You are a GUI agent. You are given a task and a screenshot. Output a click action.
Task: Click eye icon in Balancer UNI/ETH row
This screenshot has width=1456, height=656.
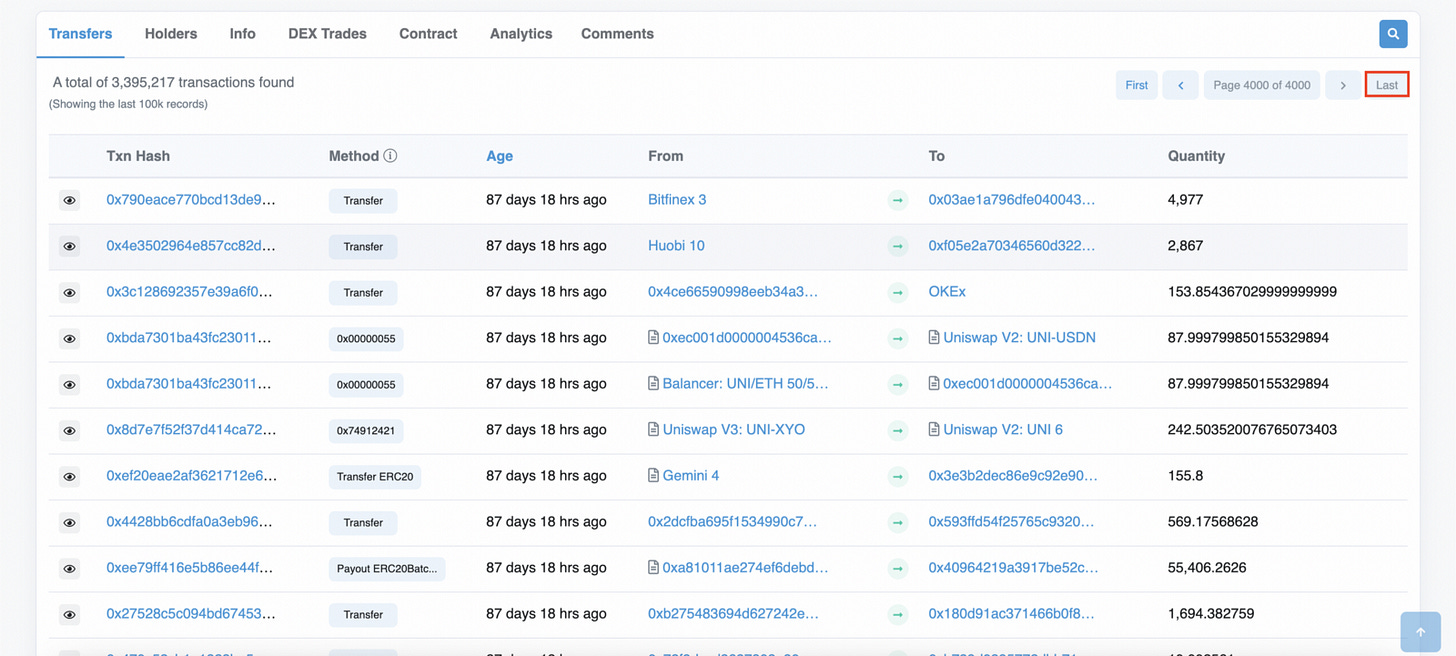[x=69, y=384]
